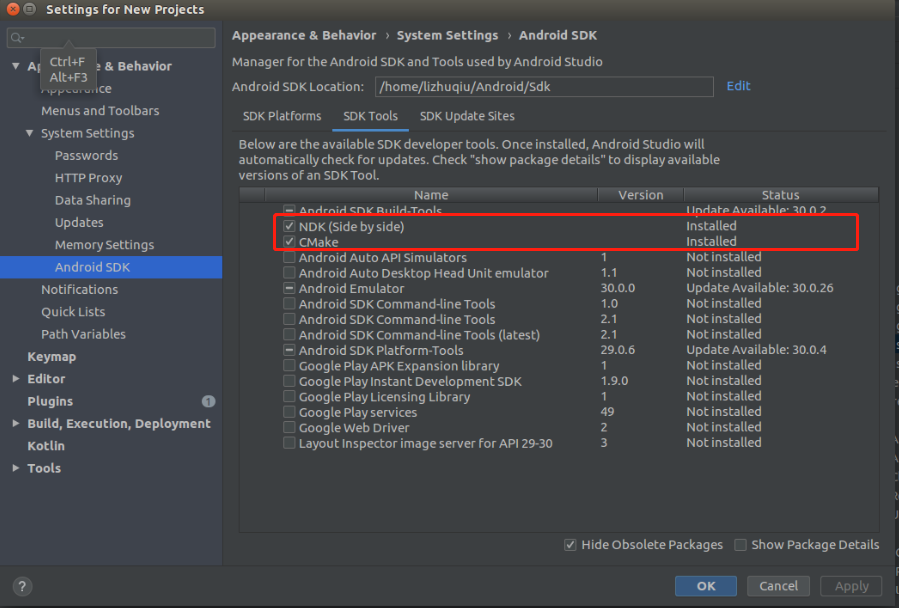Toggle the Android Emulator checkbox
This screenshot has height=608, width=899.
coord(289,288)
